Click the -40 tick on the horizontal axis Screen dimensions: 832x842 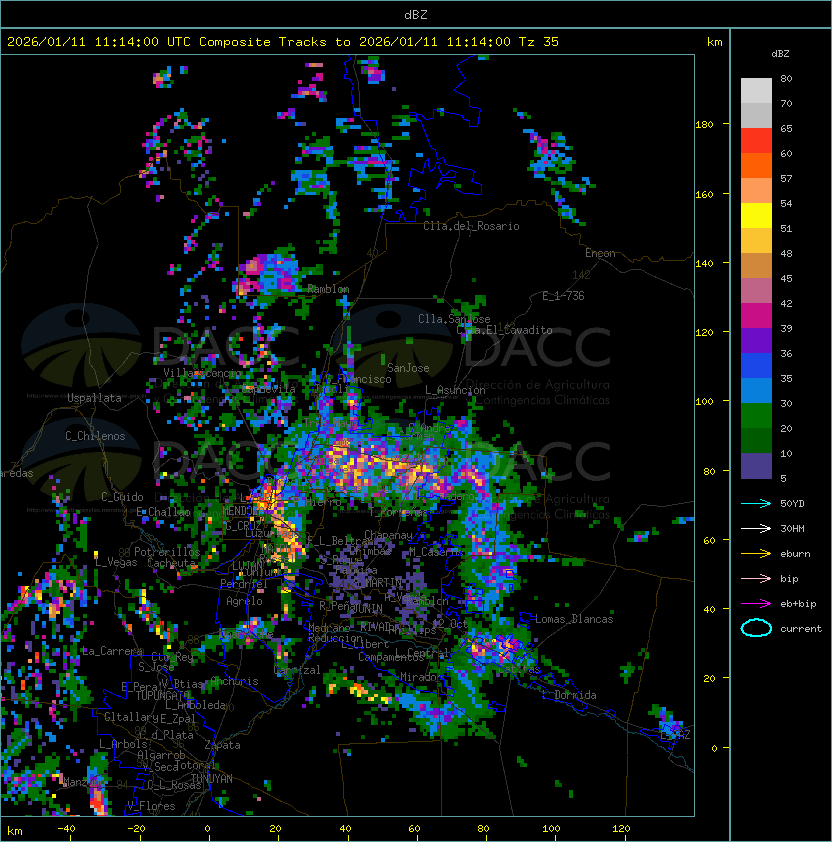pyautogui.click(x=66, y=829)
